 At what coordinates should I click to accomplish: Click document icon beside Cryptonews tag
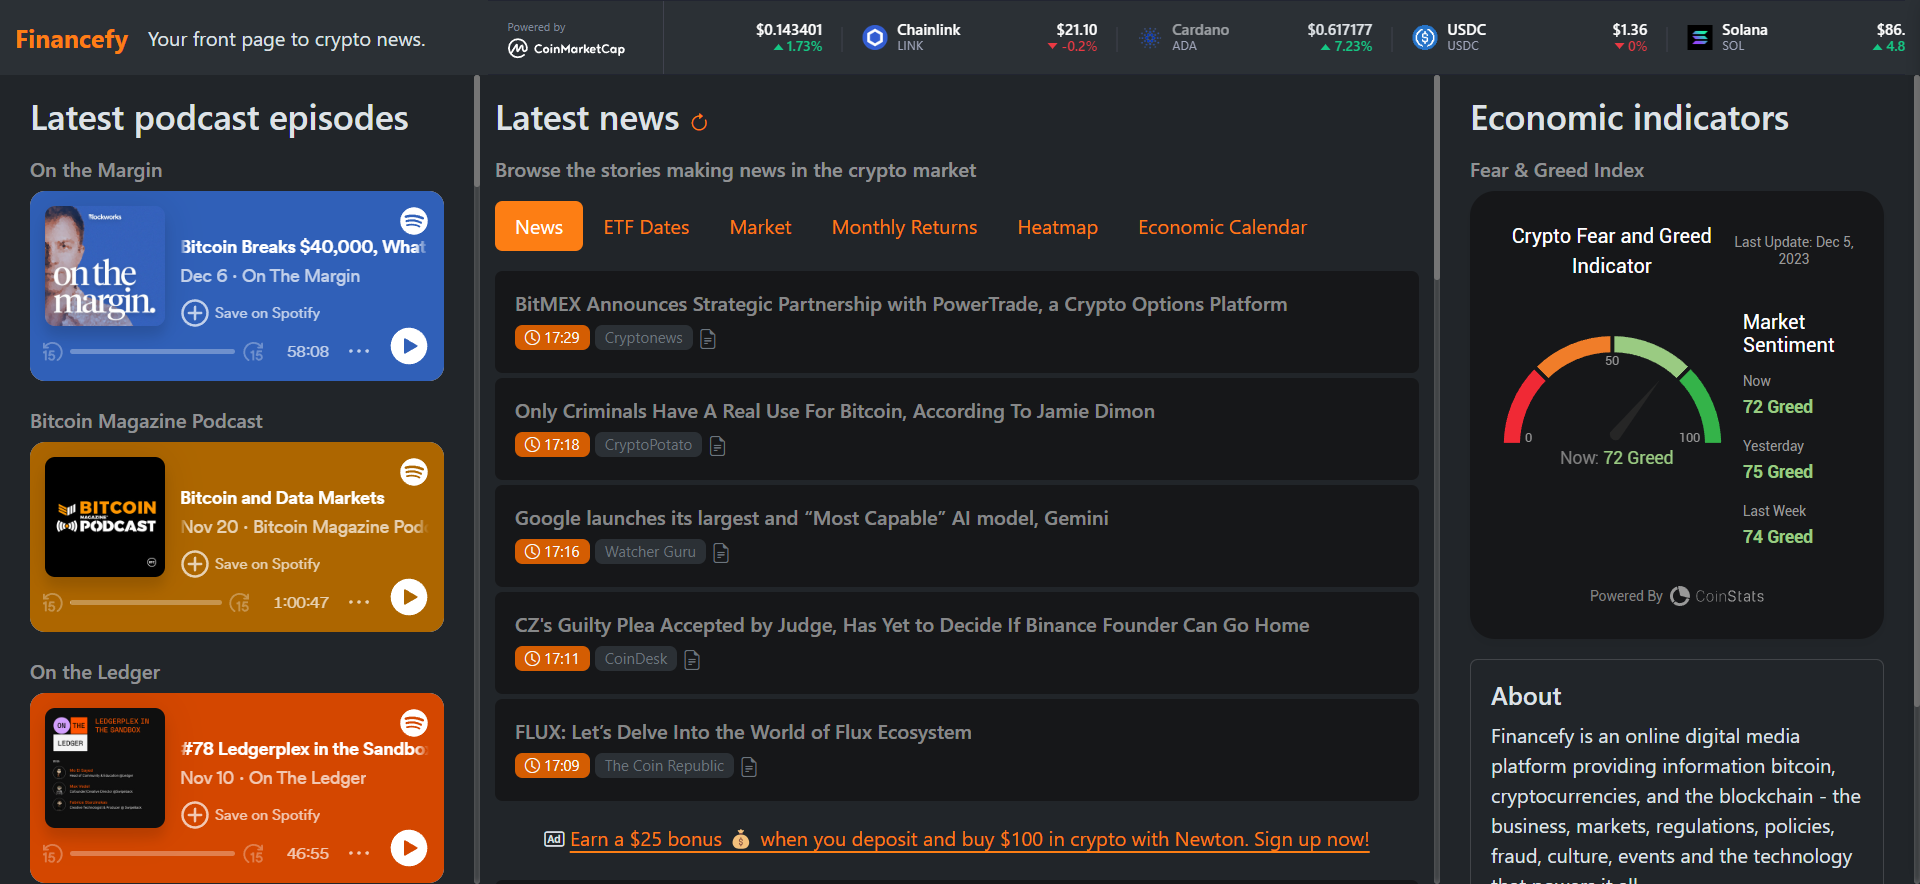[708, 339]
